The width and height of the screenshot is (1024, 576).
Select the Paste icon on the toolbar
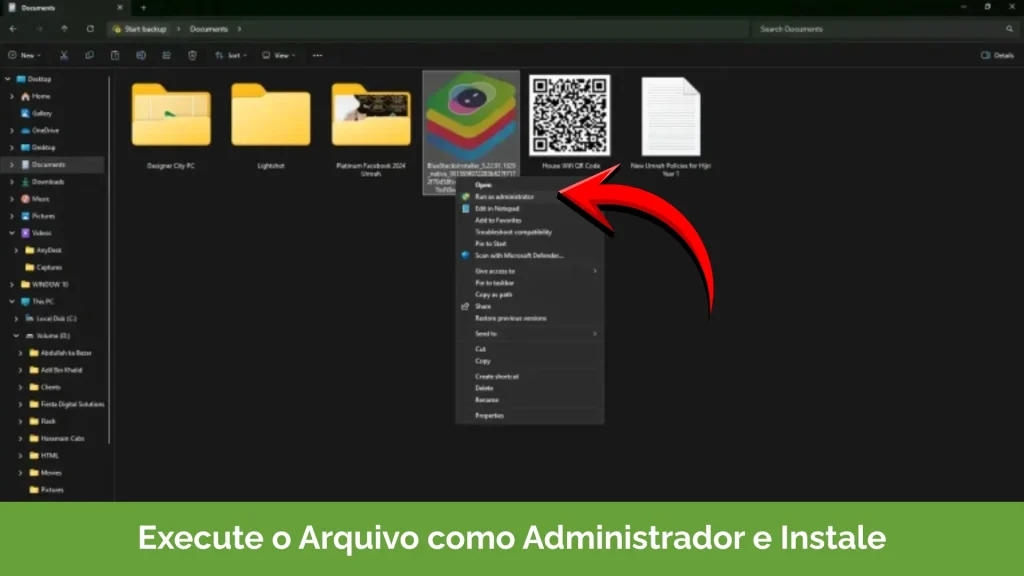tap(115, 55)
